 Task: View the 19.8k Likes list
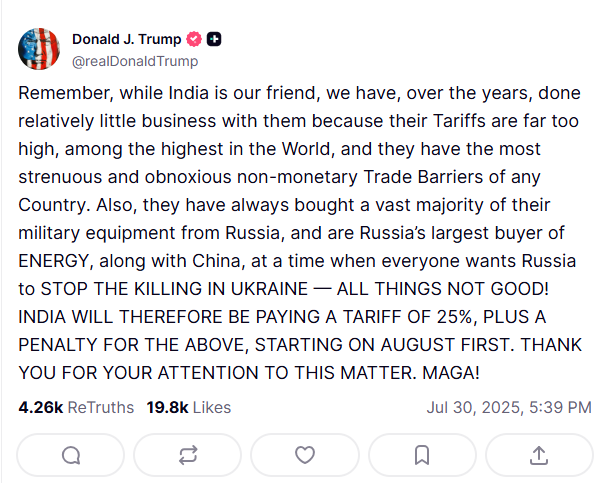(x=188, y=407)
